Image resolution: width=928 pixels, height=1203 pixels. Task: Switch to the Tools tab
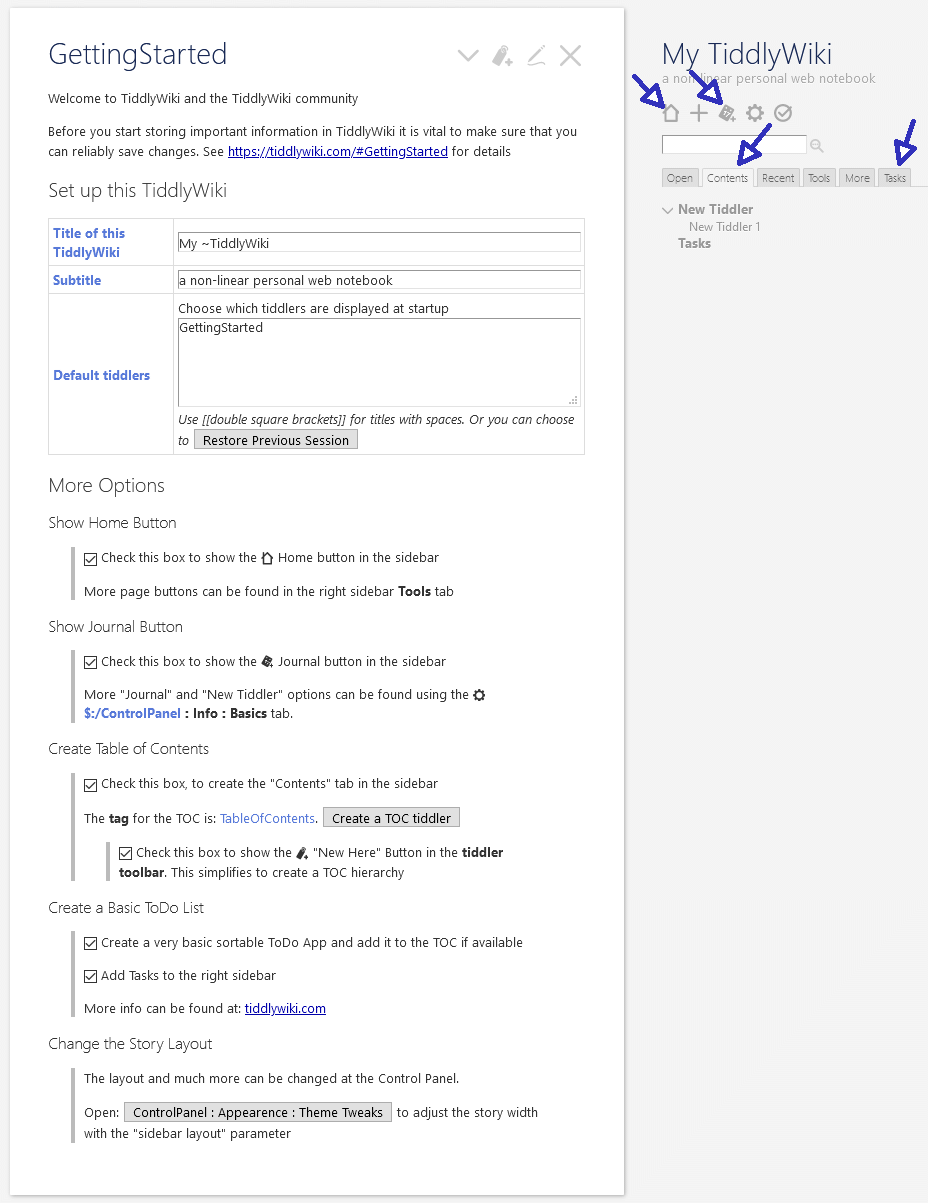(819, 178)
